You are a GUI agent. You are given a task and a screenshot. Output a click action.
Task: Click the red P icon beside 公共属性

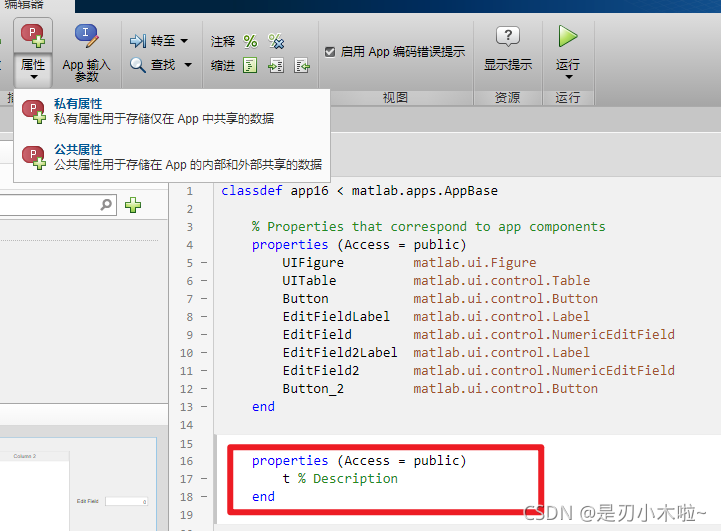34,157
